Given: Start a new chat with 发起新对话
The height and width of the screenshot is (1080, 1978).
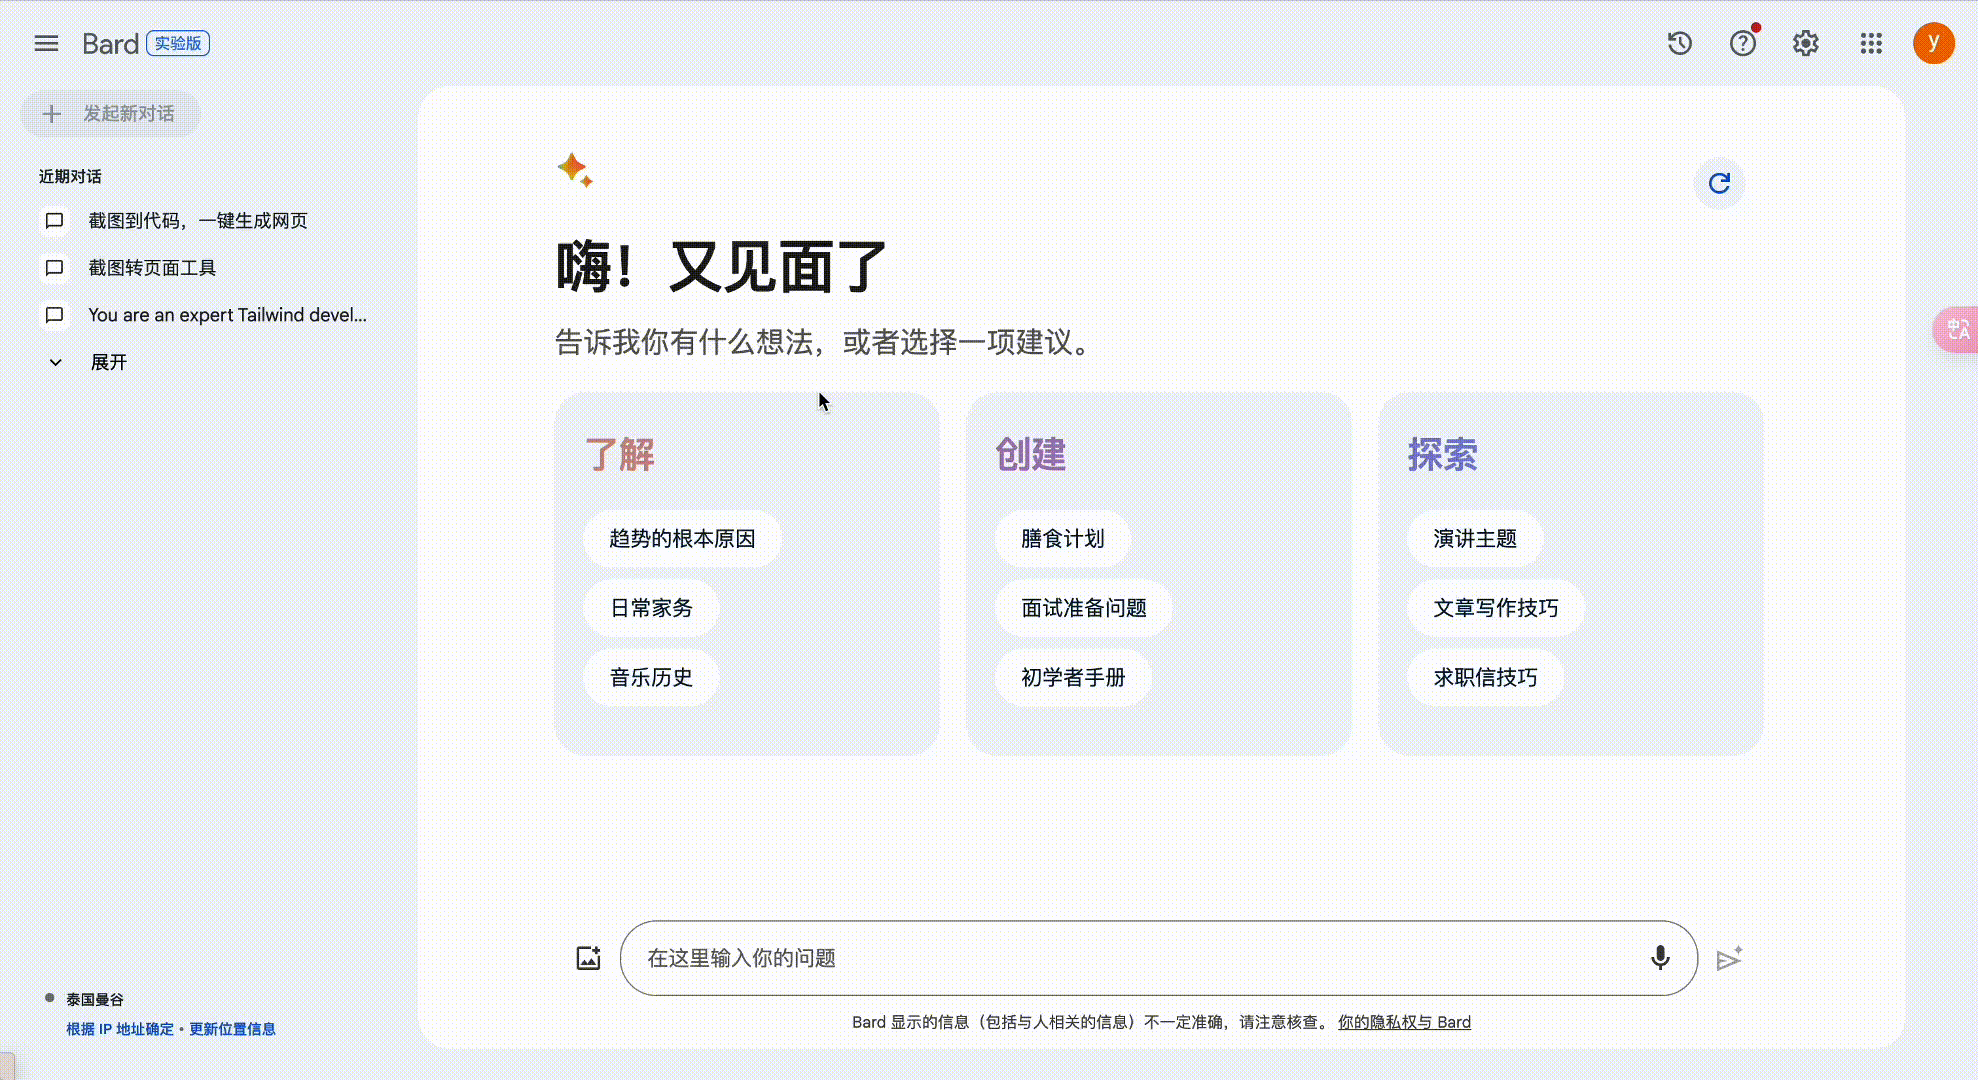Looking at the screenshot, I should 110,114.
